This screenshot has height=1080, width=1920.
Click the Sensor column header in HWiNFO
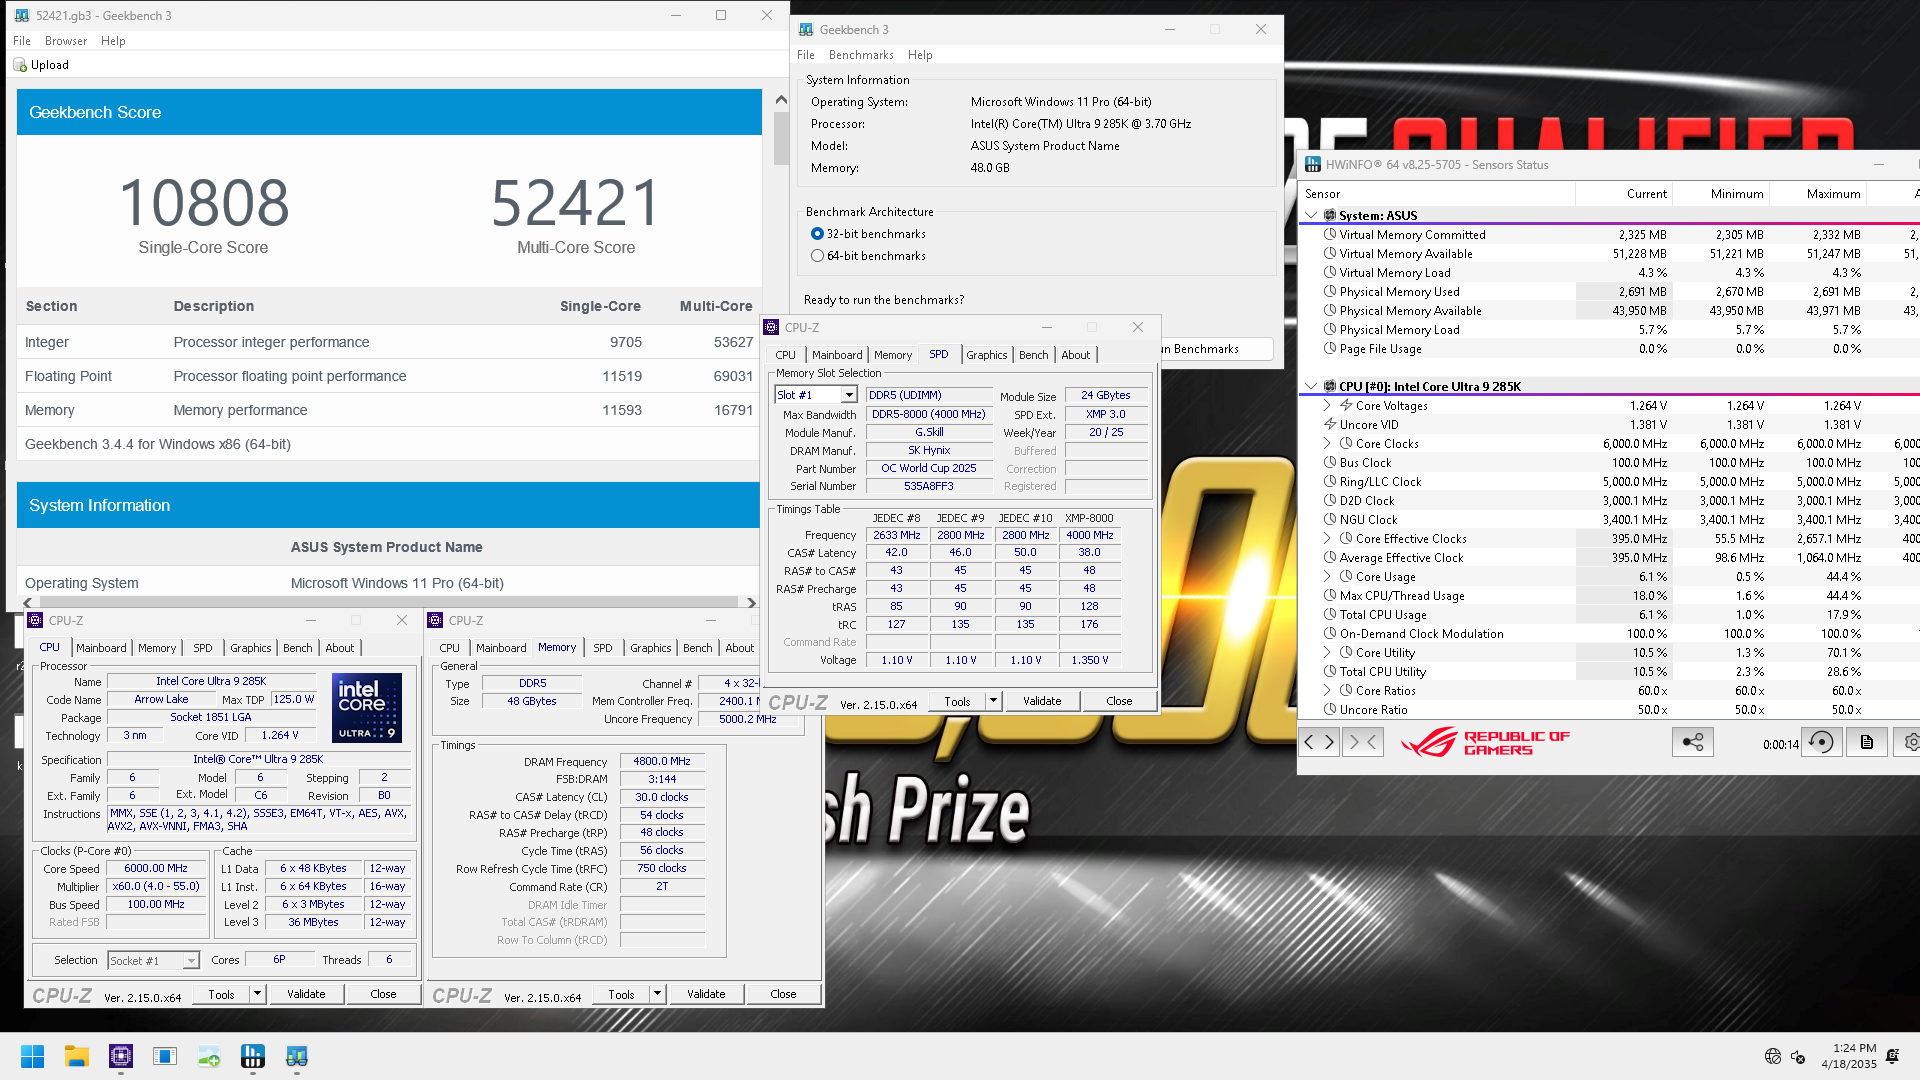pyautogui.click(x=1436, y=194)
